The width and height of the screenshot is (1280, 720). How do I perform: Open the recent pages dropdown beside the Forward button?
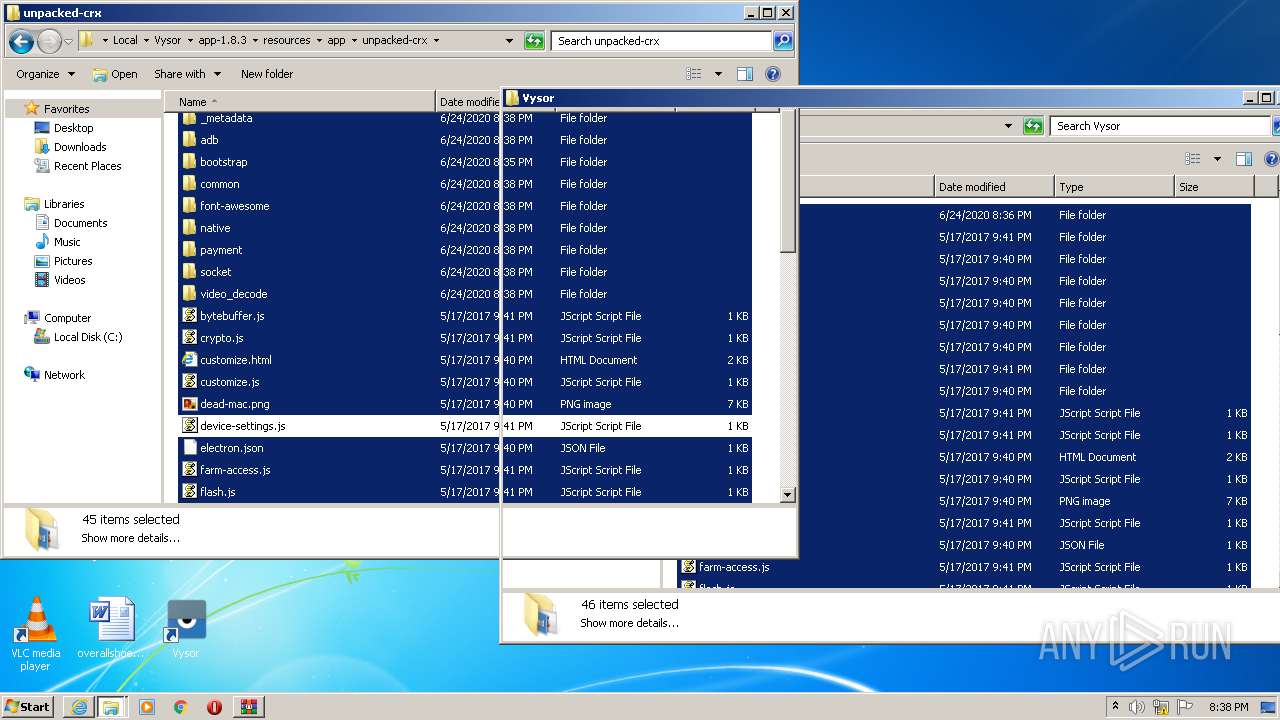tap(68, 41)
